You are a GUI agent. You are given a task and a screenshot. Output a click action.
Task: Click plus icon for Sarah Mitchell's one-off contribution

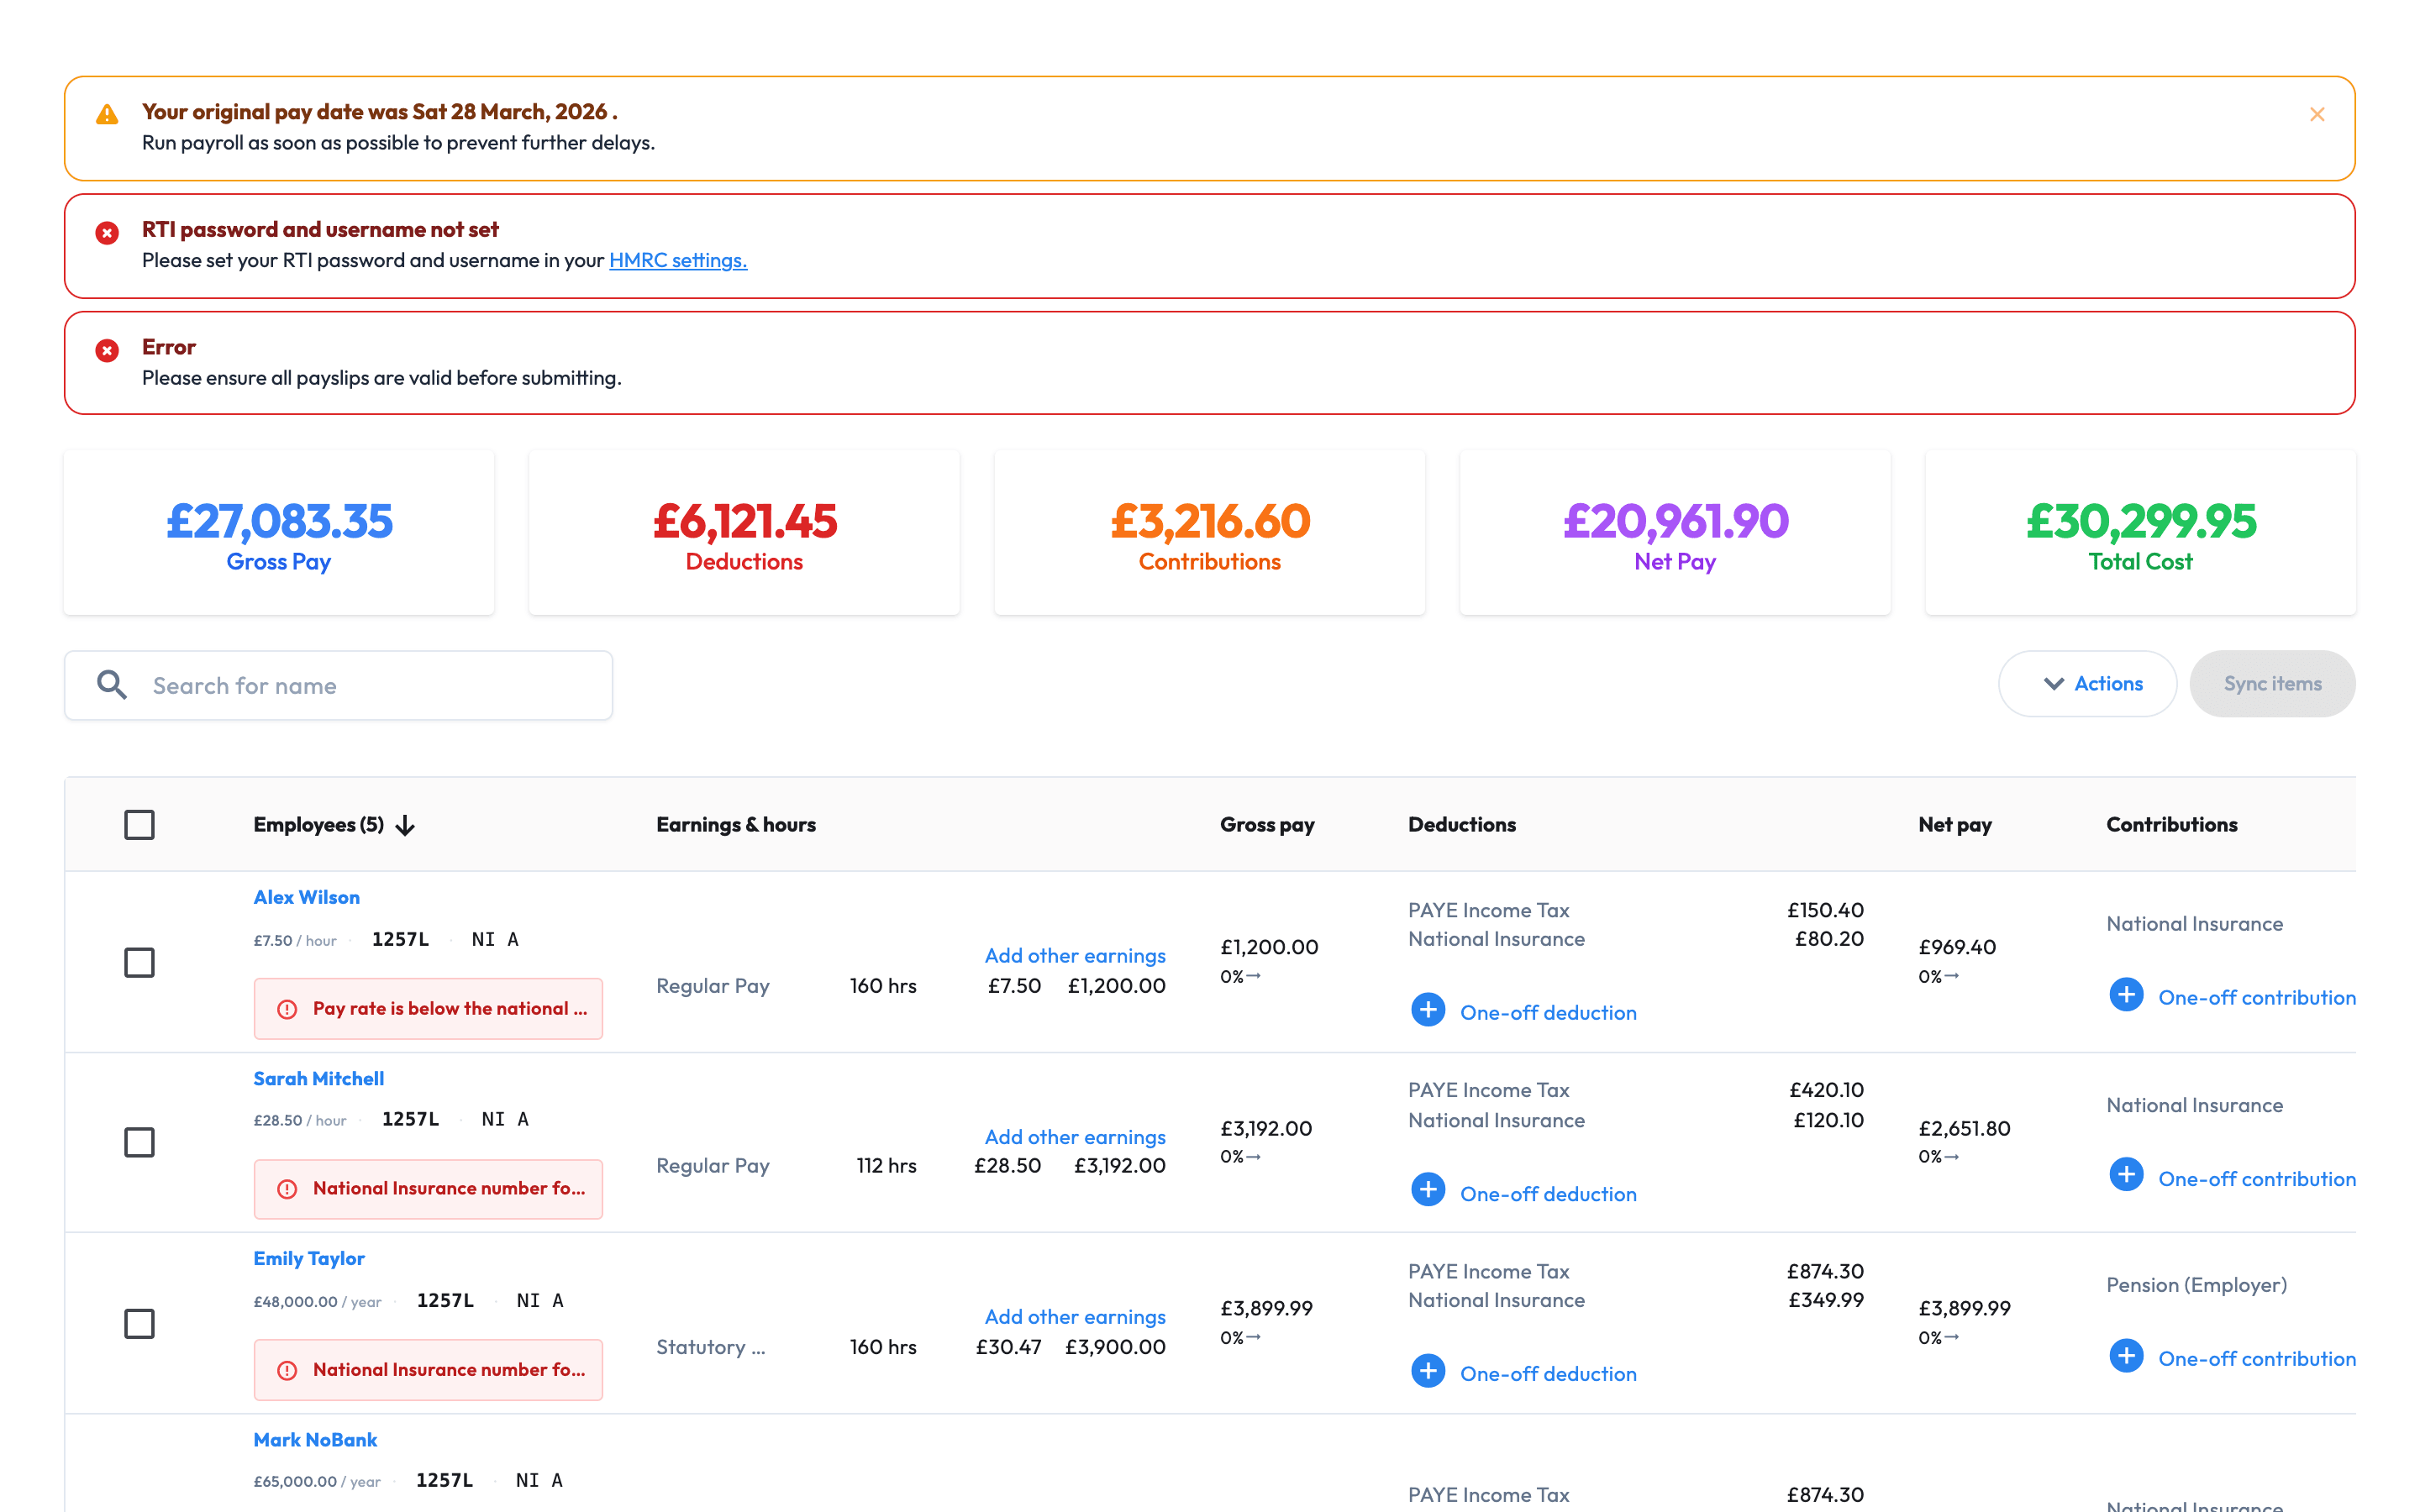(2126, 1175)
